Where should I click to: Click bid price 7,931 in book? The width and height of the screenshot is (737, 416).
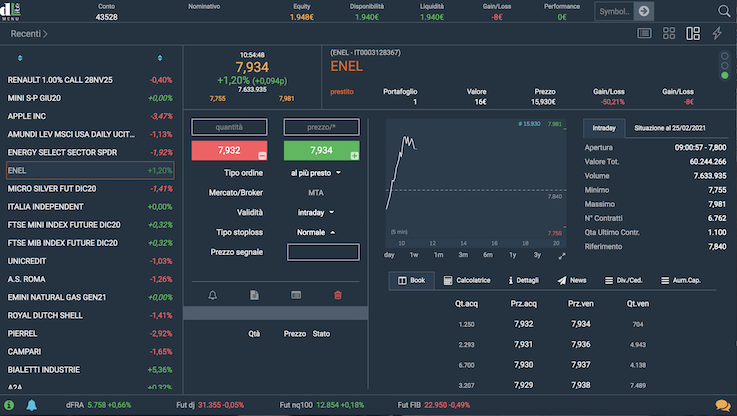[x=523, y=345]
